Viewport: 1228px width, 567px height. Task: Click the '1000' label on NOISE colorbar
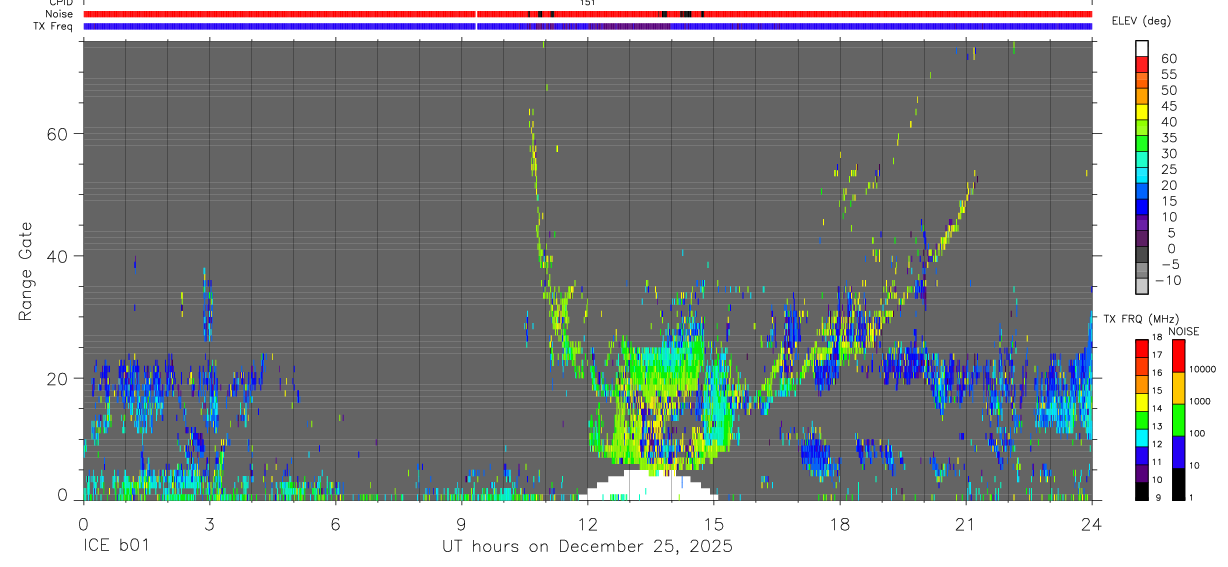[1200, 401]
